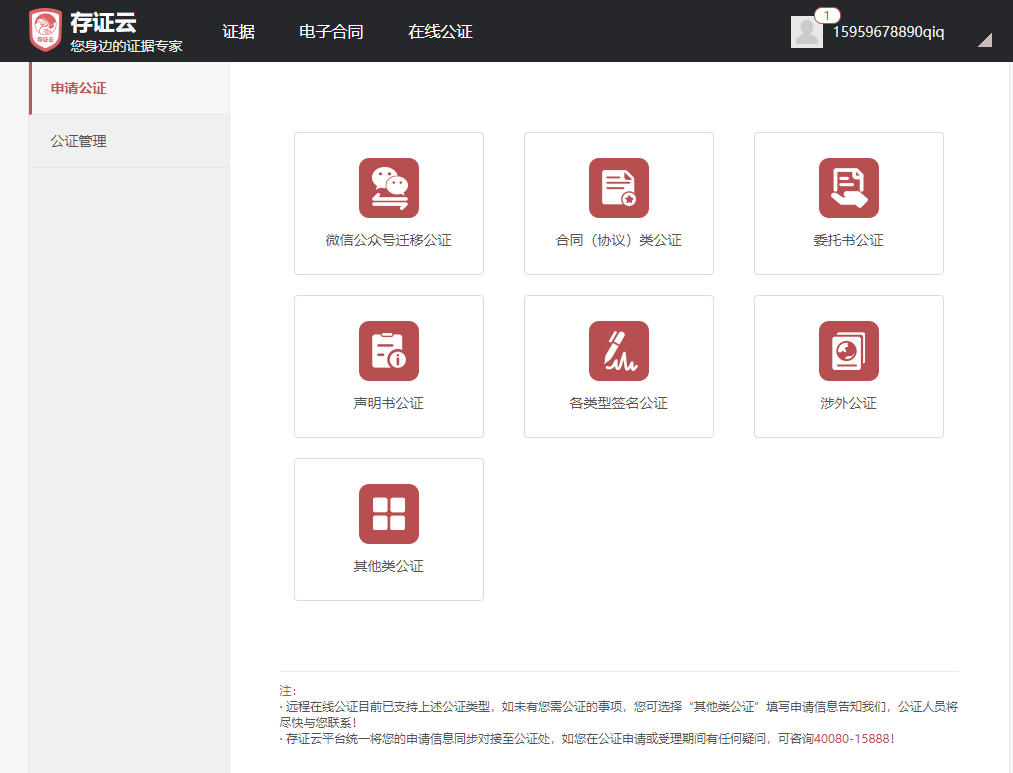This screenshot has width=1013, height=773.
Task: Open the 证据 top menu
Action: [238, 32]
